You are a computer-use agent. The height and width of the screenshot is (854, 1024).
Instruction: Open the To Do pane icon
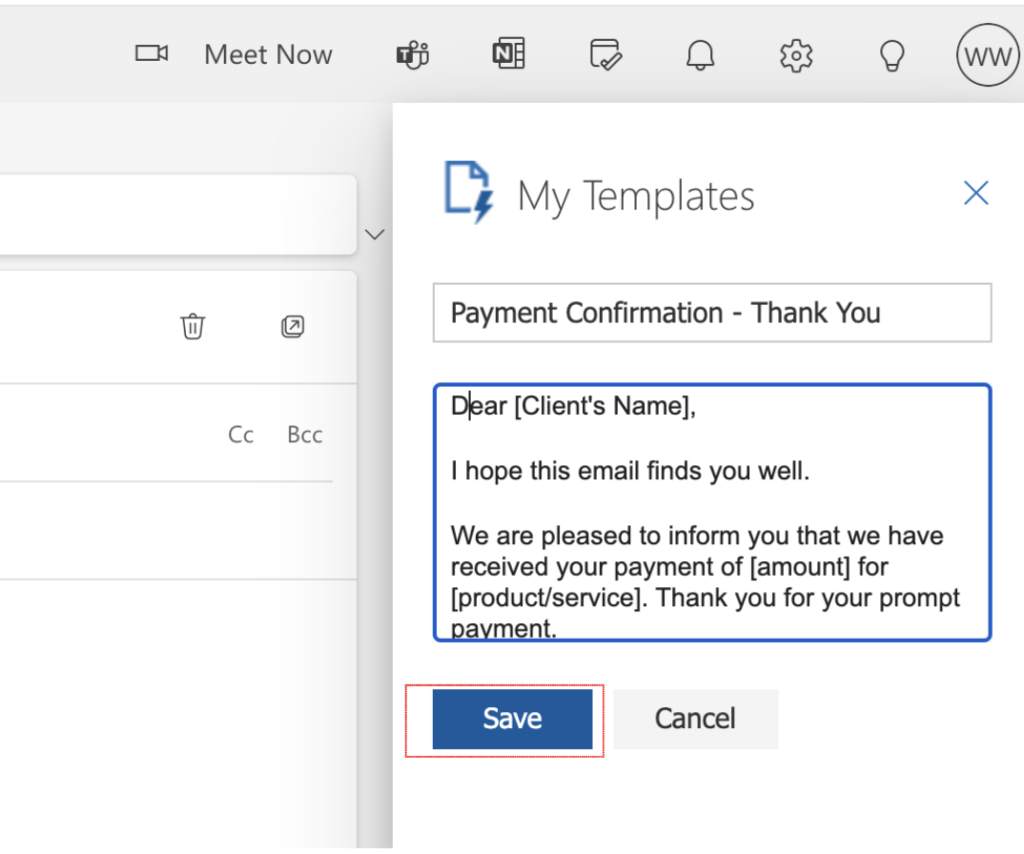pyautogui.click(x=604, y=55)
